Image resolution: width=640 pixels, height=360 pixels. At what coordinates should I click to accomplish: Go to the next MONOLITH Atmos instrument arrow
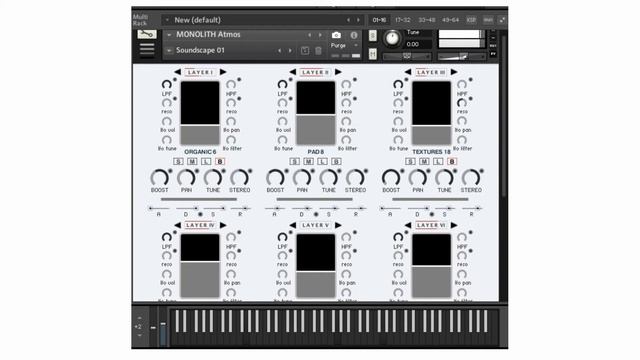click(x=320, y=35)
